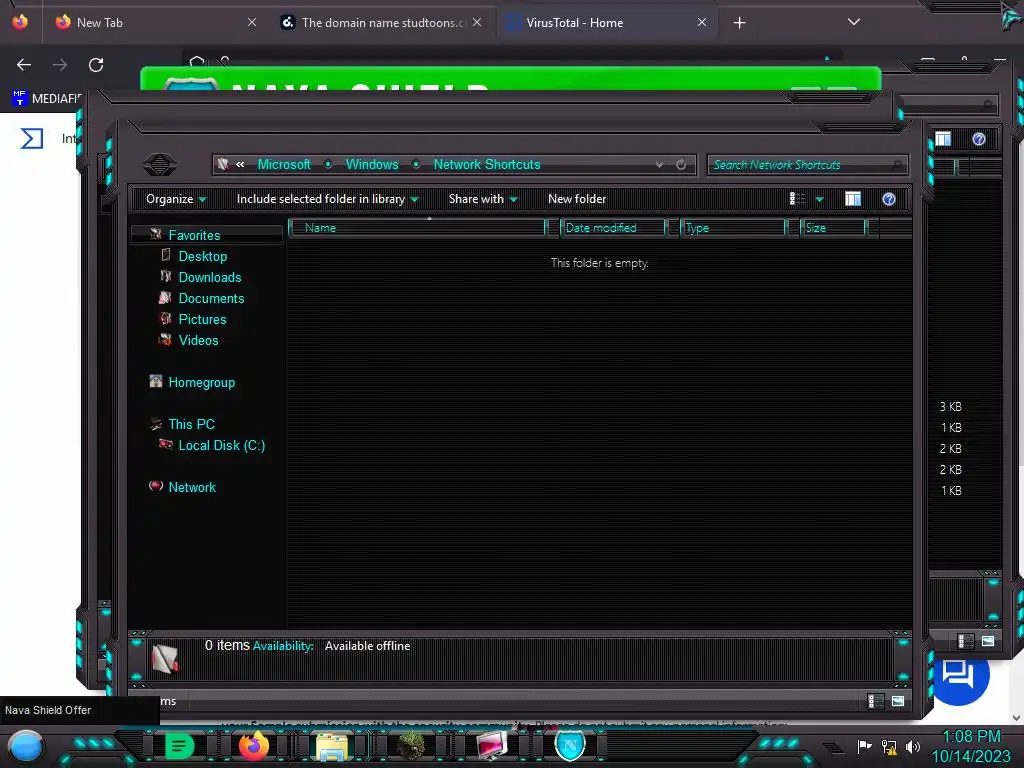Switch to Firefox from the taskbar

tap(254, 745)
